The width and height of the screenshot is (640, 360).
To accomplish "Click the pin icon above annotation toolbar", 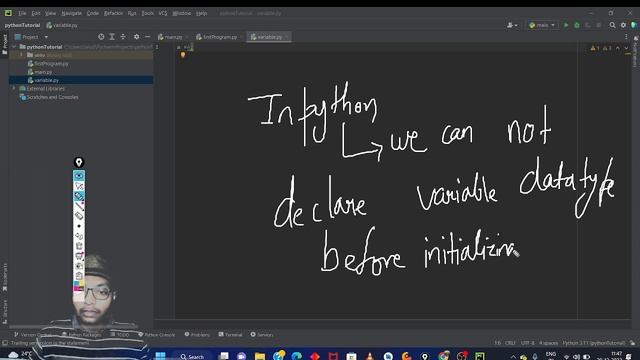I will [x=79, y=162].
